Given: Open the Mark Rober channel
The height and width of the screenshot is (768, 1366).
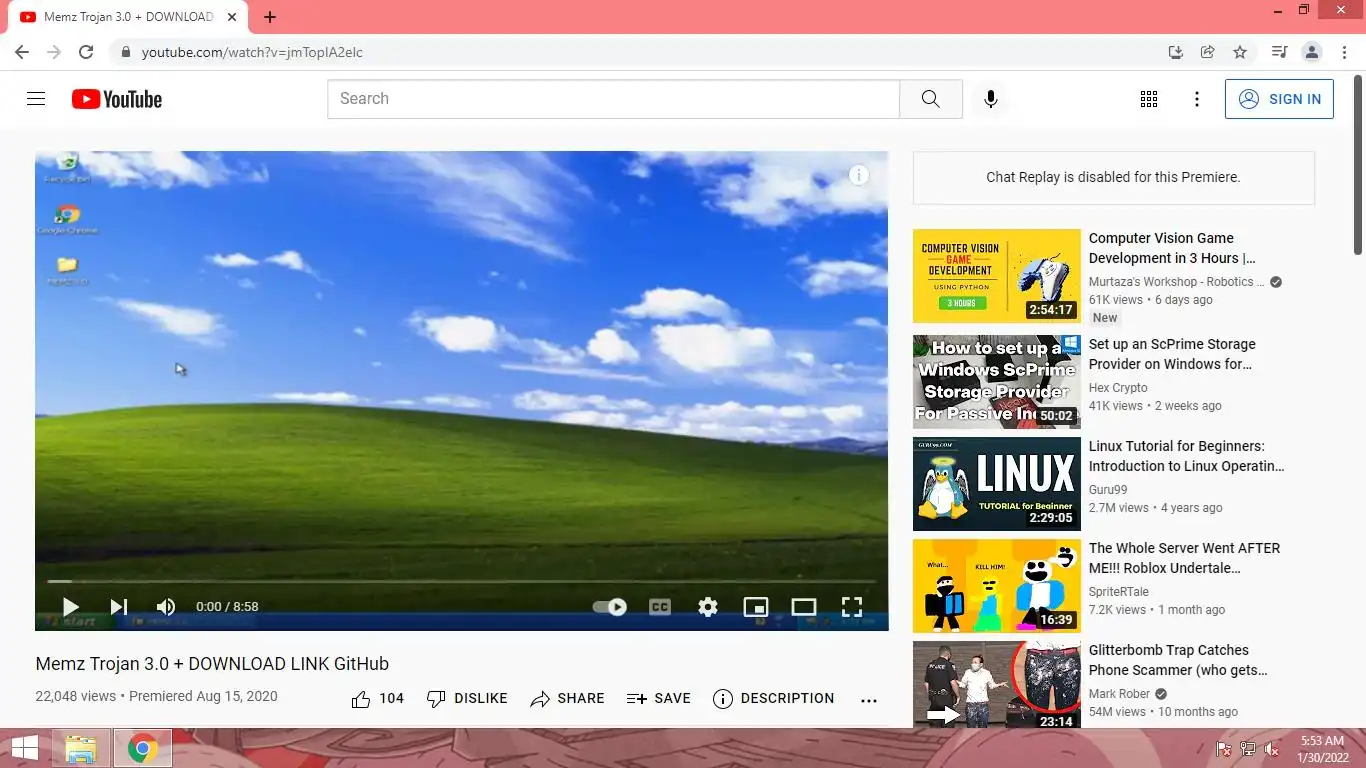Looking at the screenshot, I should pos(1121,694).
